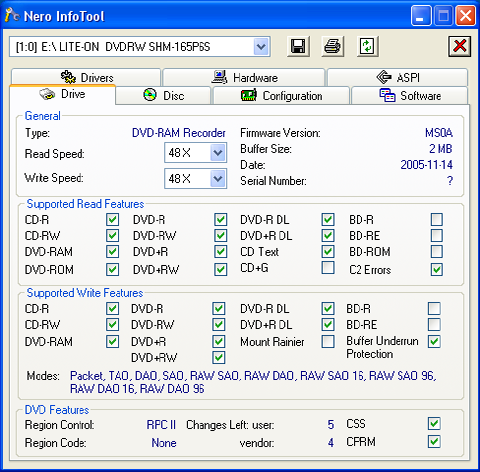Switch to the Drivers tab
Viewport: 480px width, 472px height.
coord(86,77)
